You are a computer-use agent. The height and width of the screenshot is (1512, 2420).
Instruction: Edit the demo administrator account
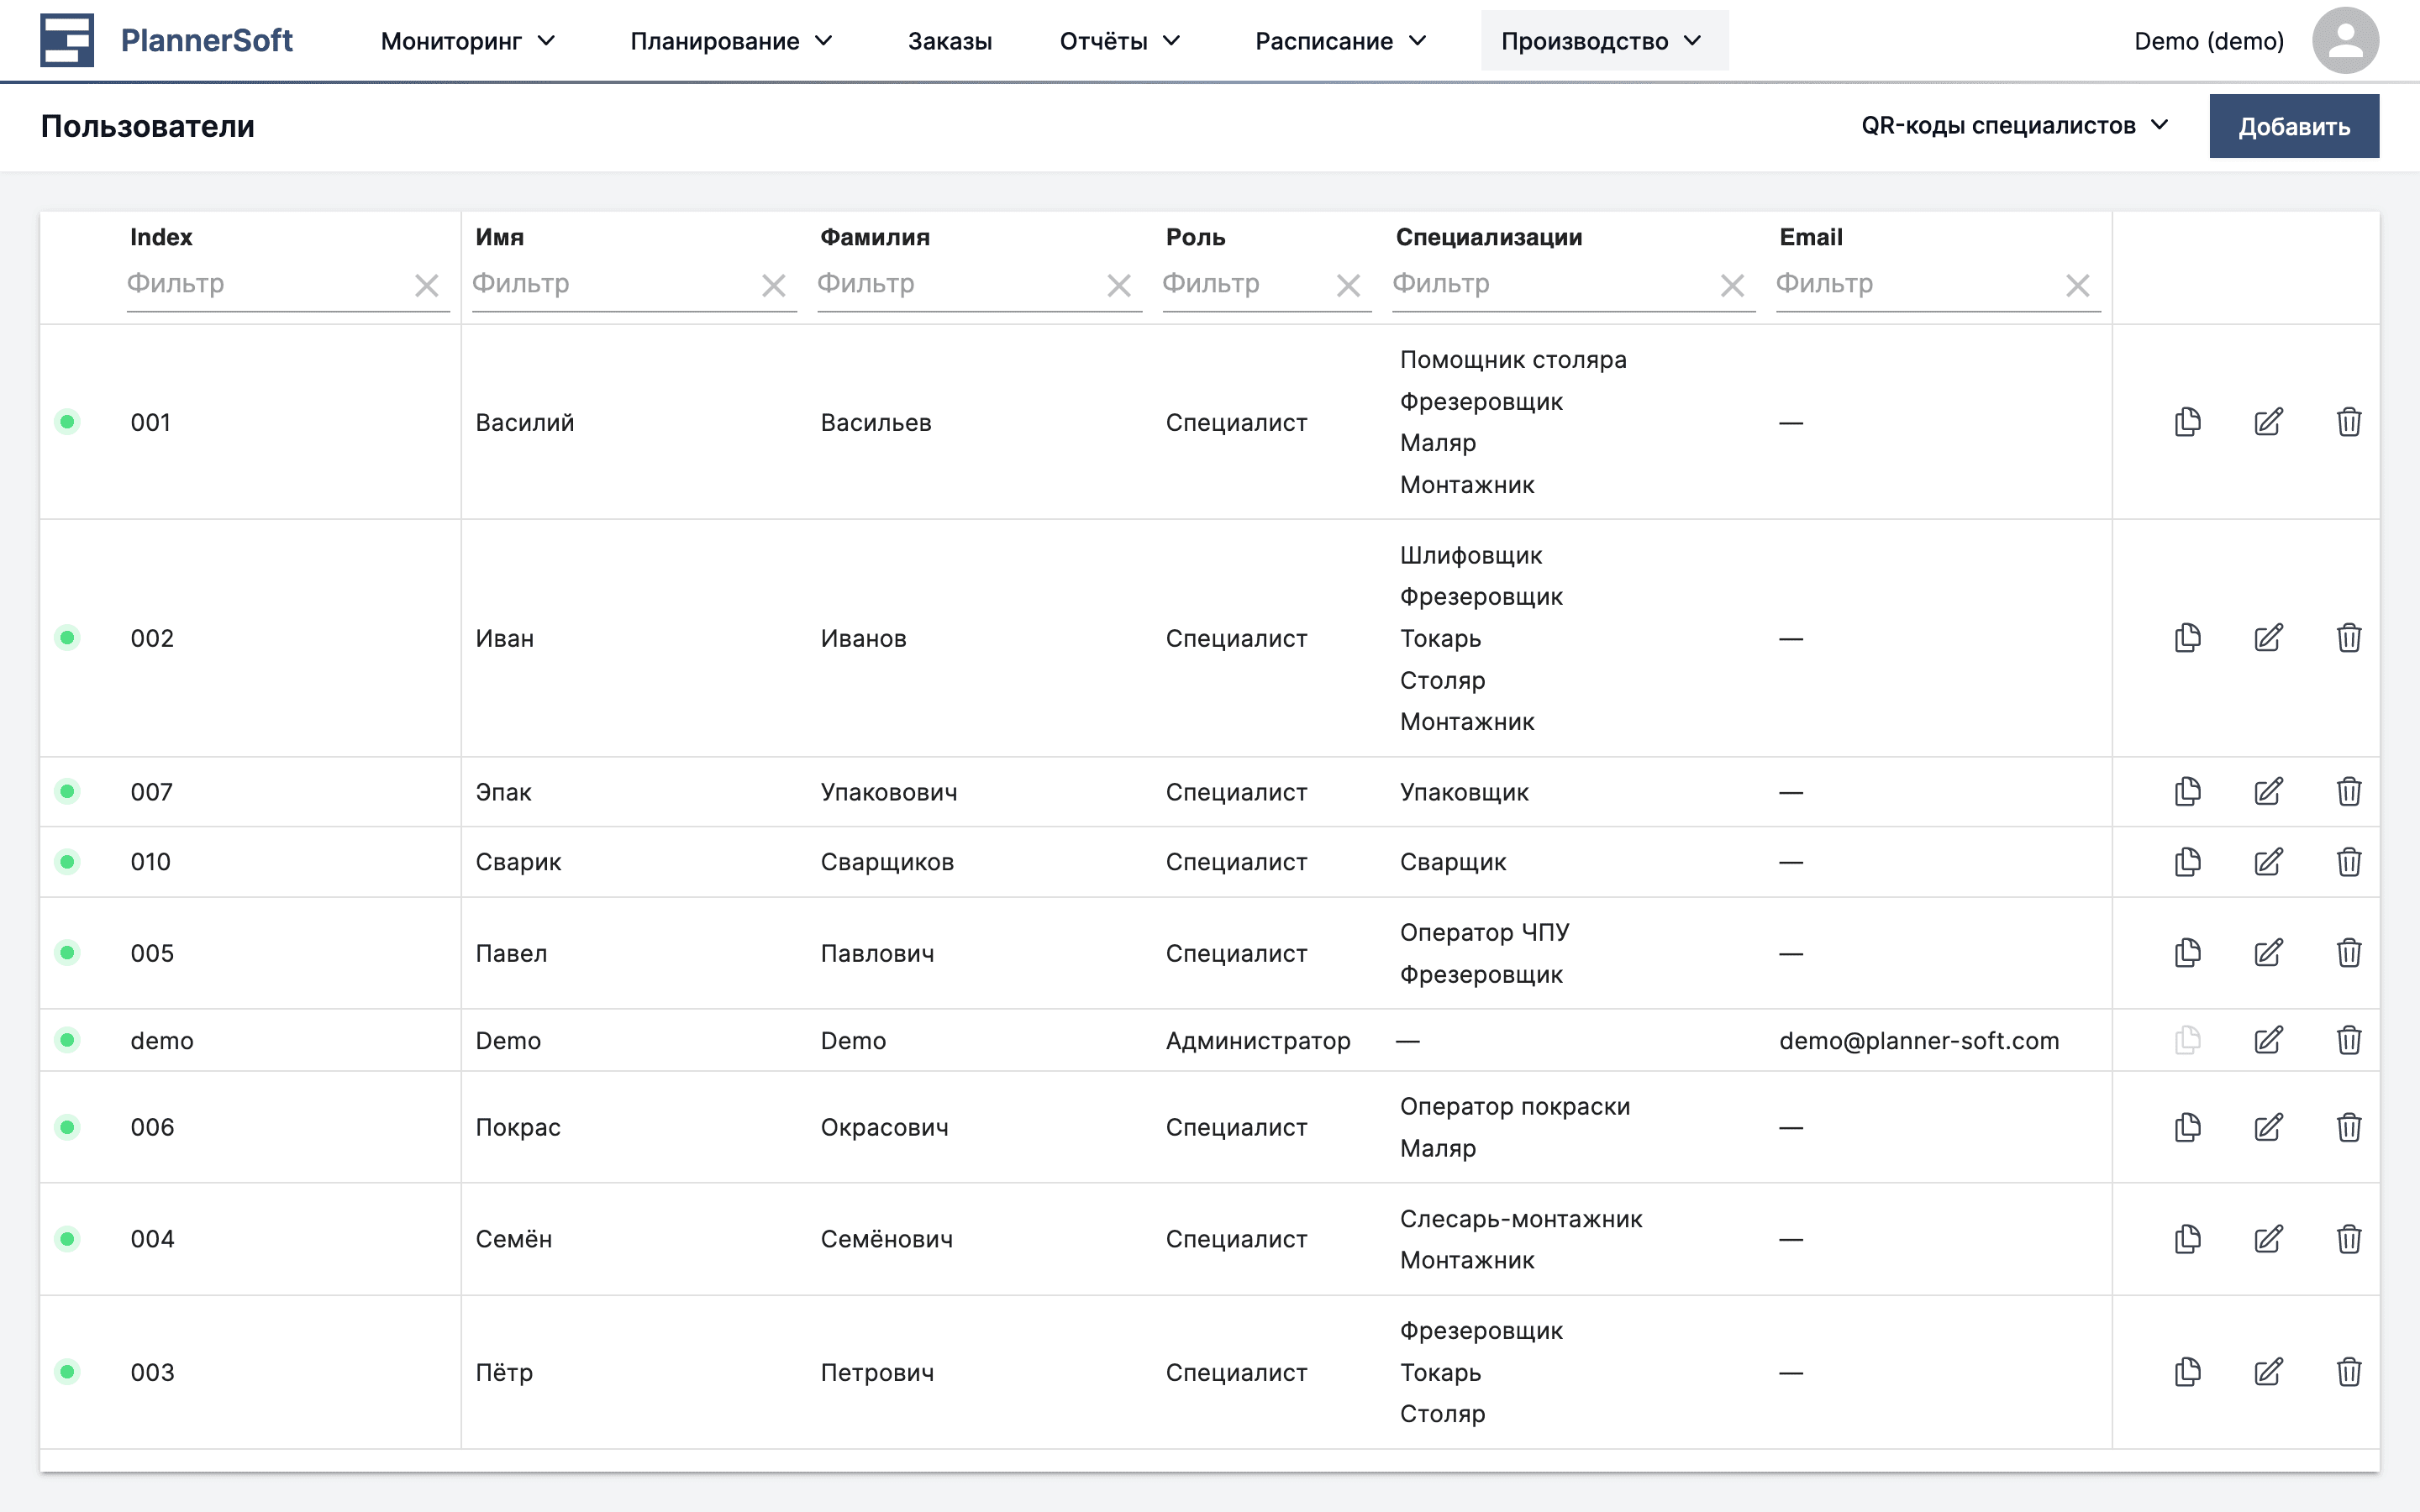coord(2269,1040)
